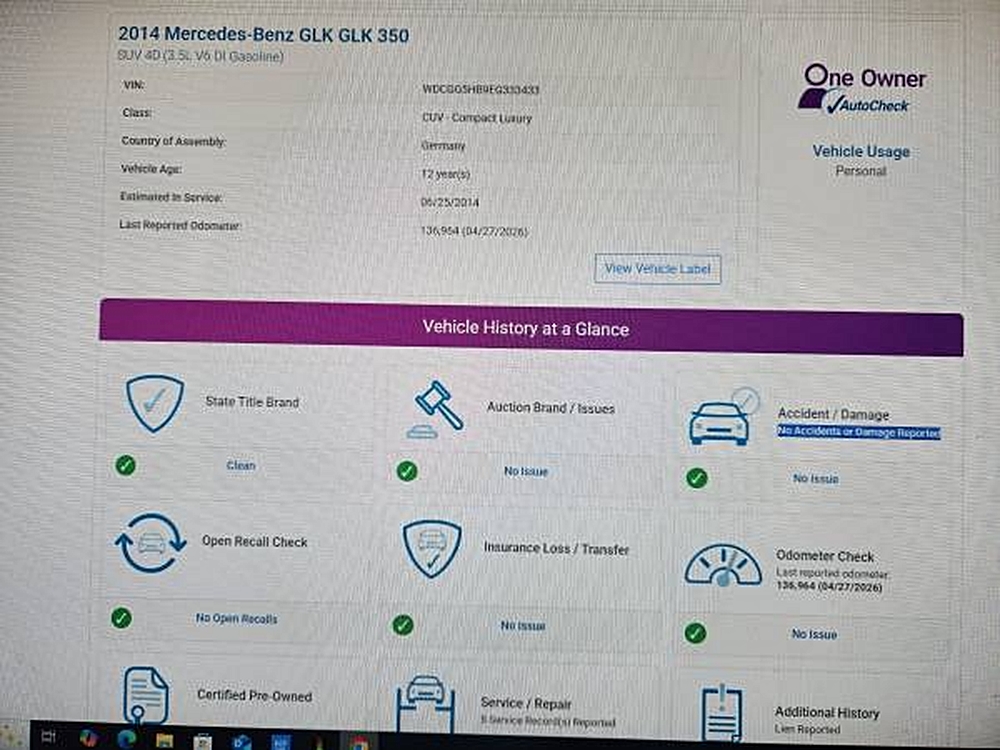The width and height of the screenshot is (1000, 750).
Task: Click green checkmark under Odometer Check
Action: coord(695,633)
